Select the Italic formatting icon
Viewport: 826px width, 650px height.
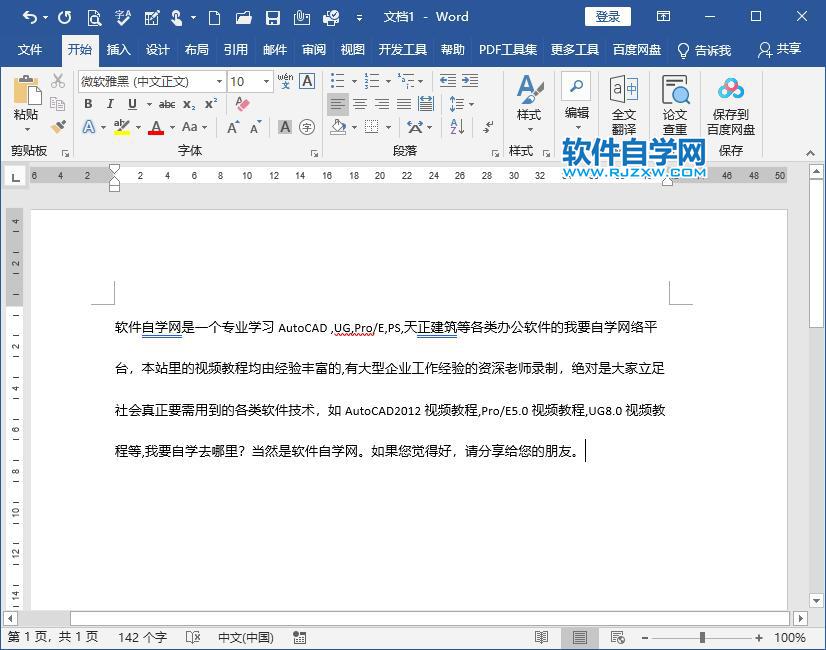[x=110, y=104]
